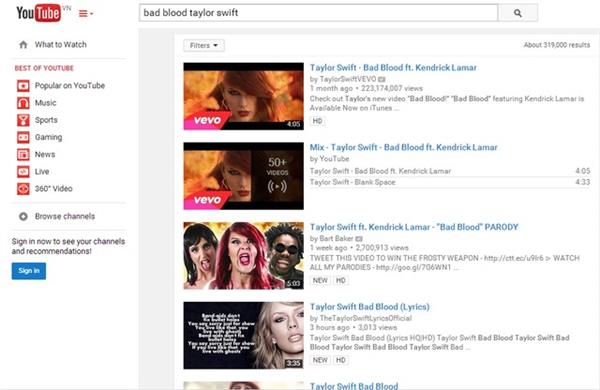Click the Sports trophy icon
The width and height of the screenshot is (600, 390).
pos(23,120)
